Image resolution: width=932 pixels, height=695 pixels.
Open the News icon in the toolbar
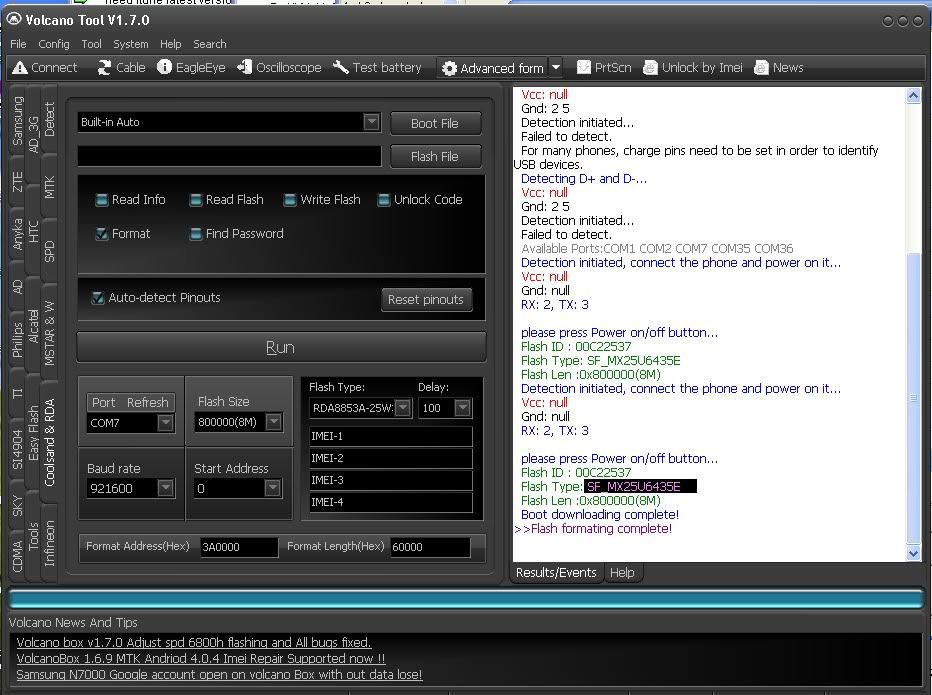[x=761, y=68]
